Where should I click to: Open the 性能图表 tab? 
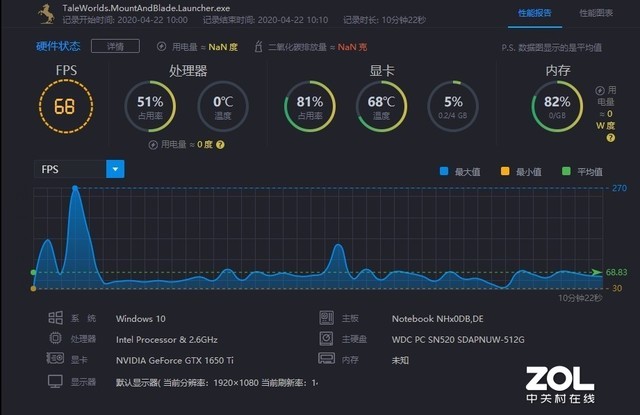point(596,13)
